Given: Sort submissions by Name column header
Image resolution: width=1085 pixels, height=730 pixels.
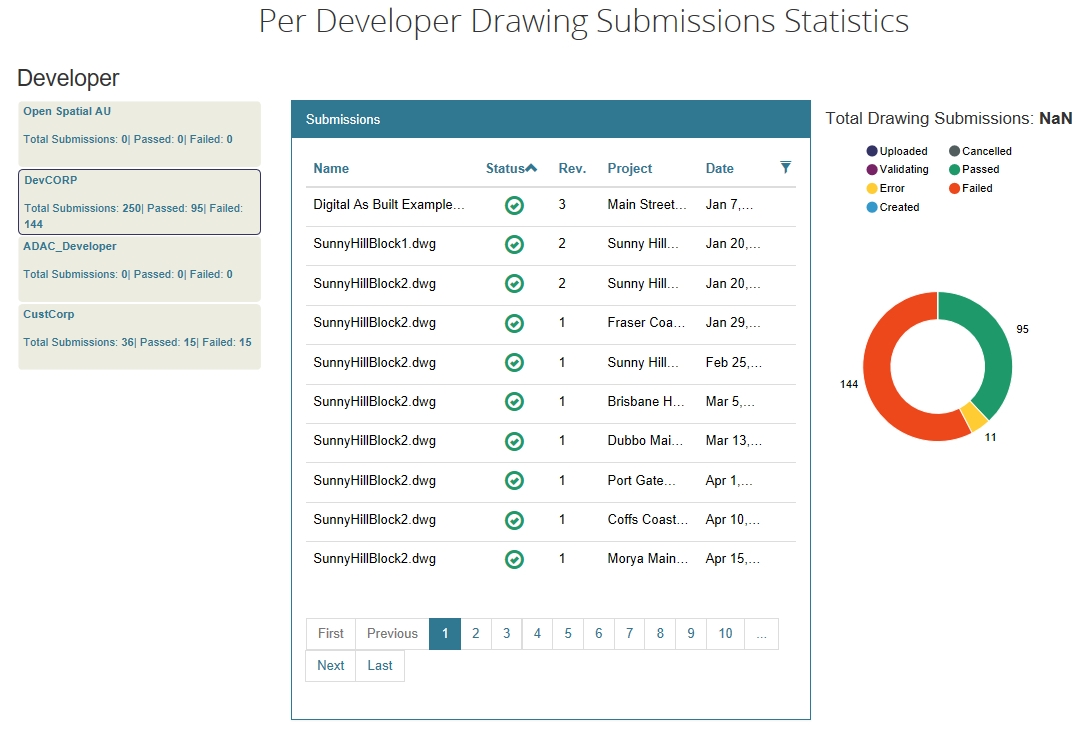Looking at the screenshot, I should tap(331, 168).
